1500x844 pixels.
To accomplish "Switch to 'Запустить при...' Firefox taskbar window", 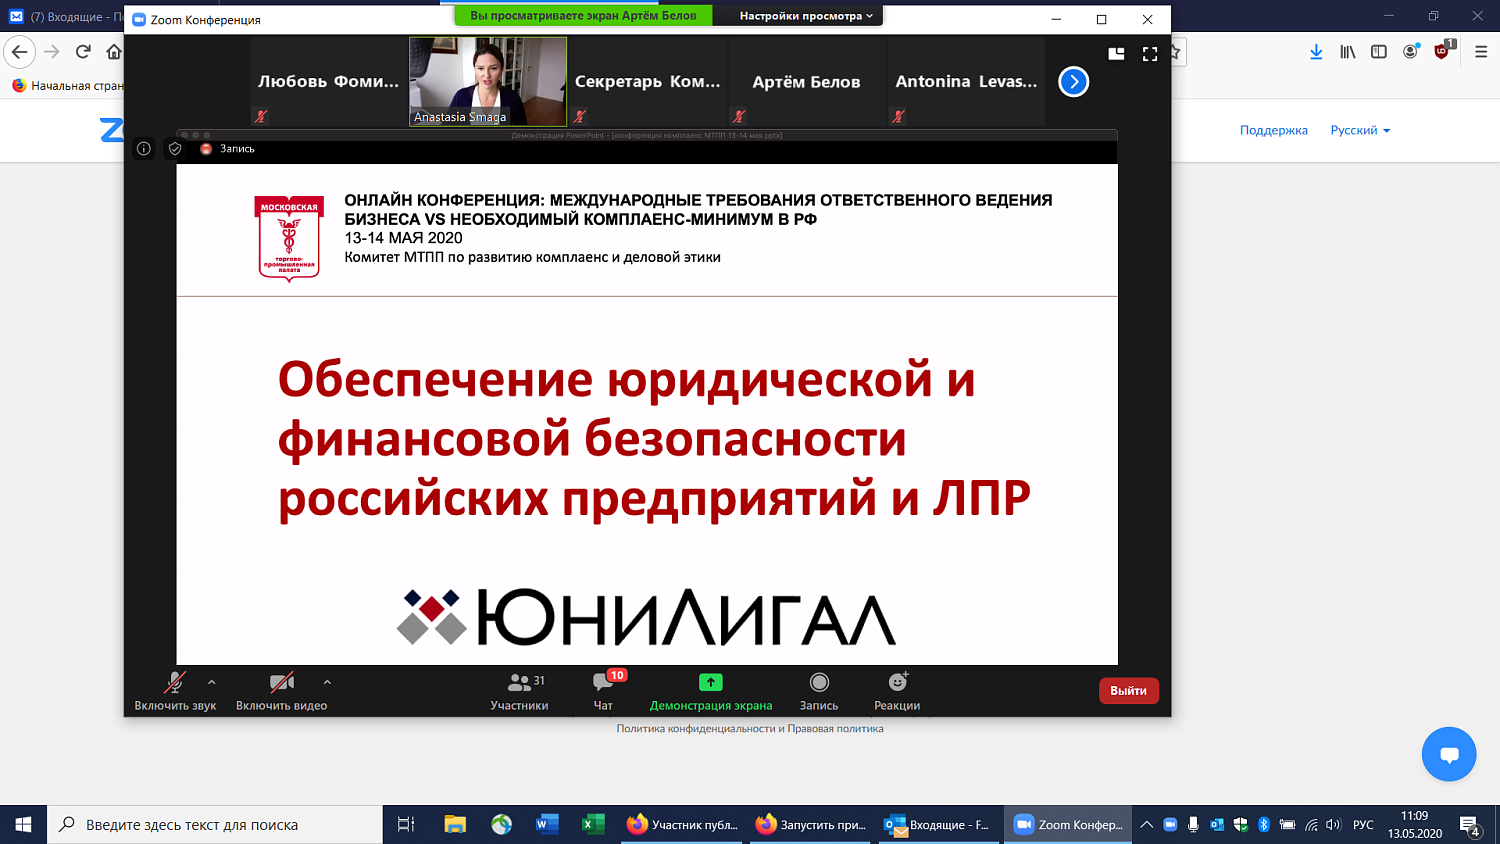I will tap(811, 825).
